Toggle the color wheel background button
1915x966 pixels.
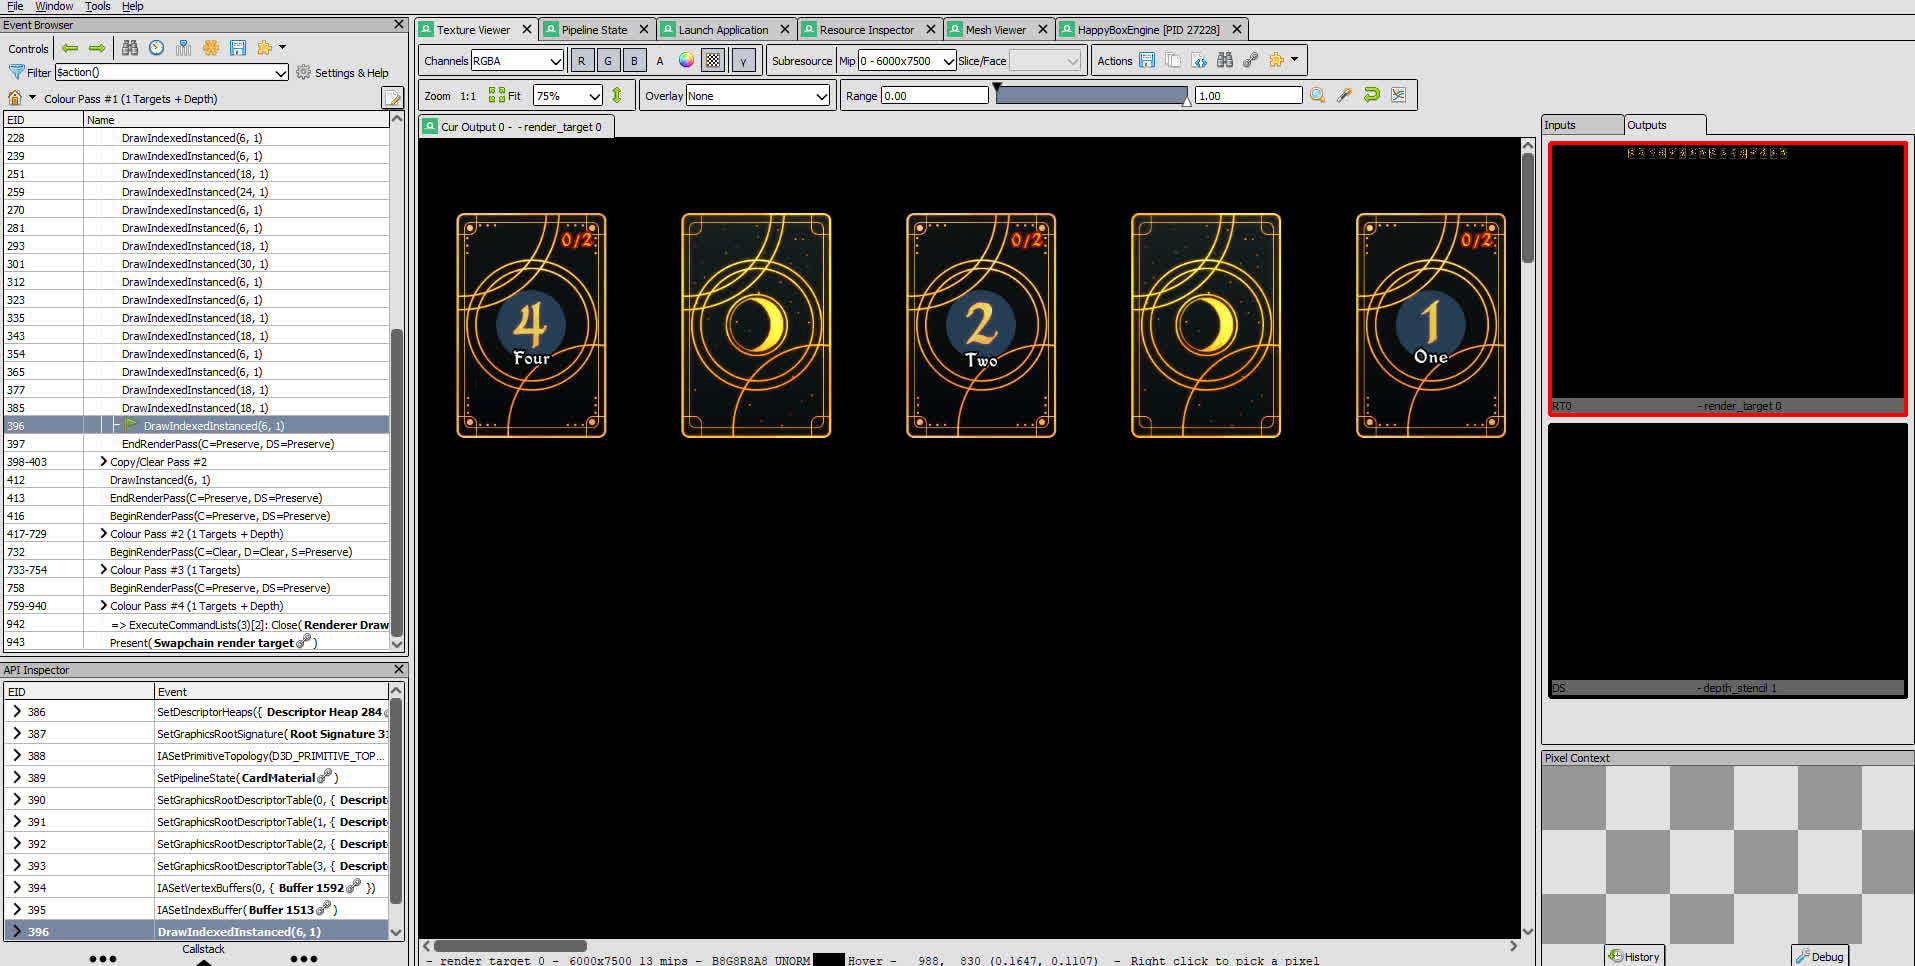pyautogui.click(x=686, y=60)
